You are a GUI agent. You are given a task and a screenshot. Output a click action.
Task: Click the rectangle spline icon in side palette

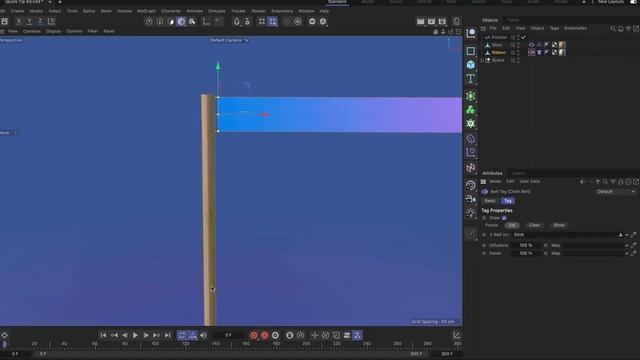click(x=471, y=51)
